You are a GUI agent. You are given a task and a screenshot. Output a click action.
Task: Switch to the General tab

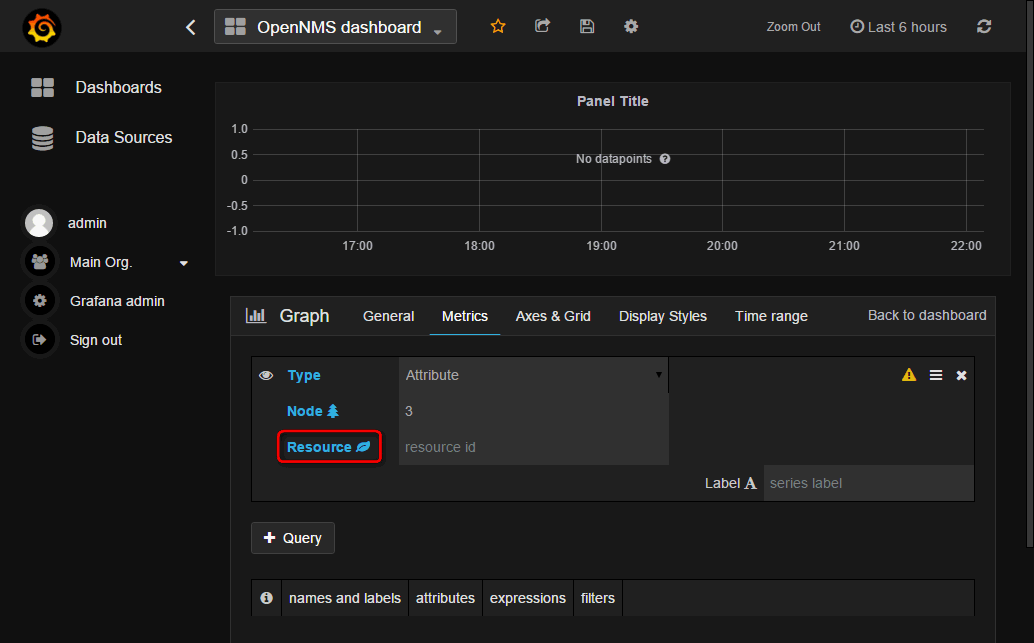click(388, 316)
